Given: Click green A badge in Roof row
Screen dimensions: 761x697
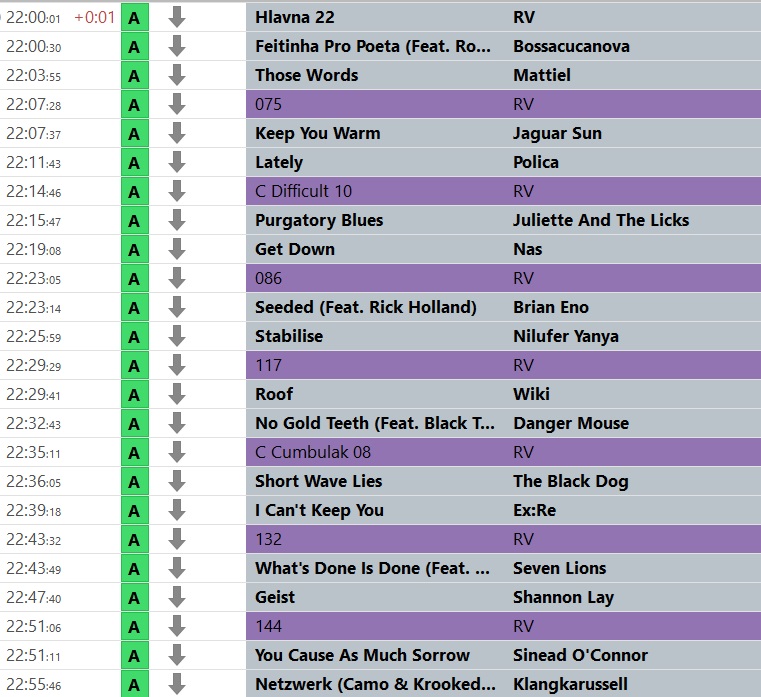Looking at the screenshot, I should (x=134, y=395).
